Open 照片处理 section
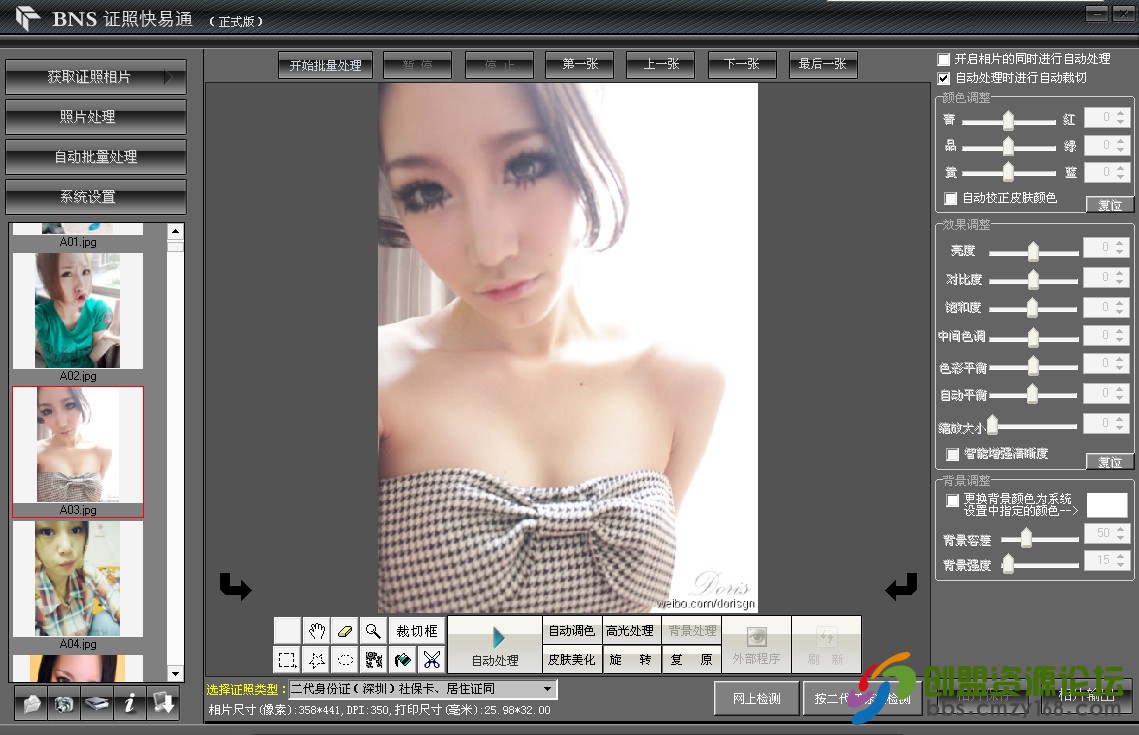This screenshot has height=735, width=1139. [96, 117]
